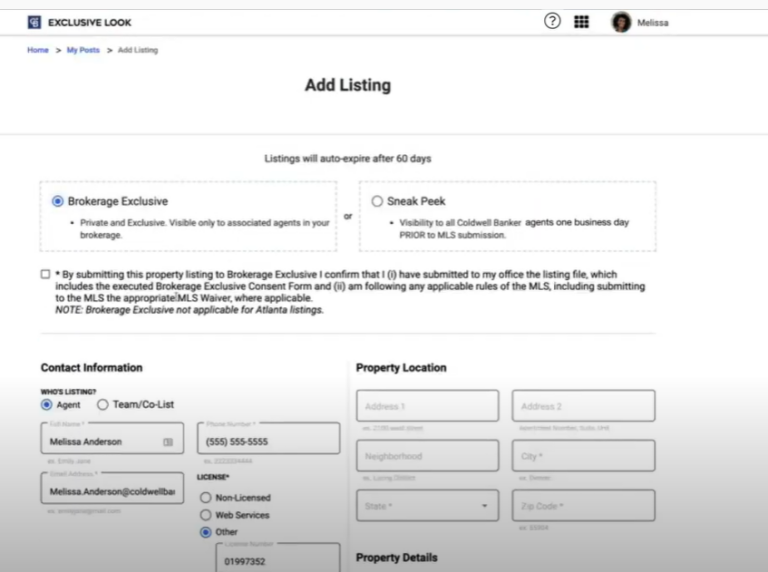Open the help question mark icon
The width and height of the screenshot is (768, 572).
552,21
